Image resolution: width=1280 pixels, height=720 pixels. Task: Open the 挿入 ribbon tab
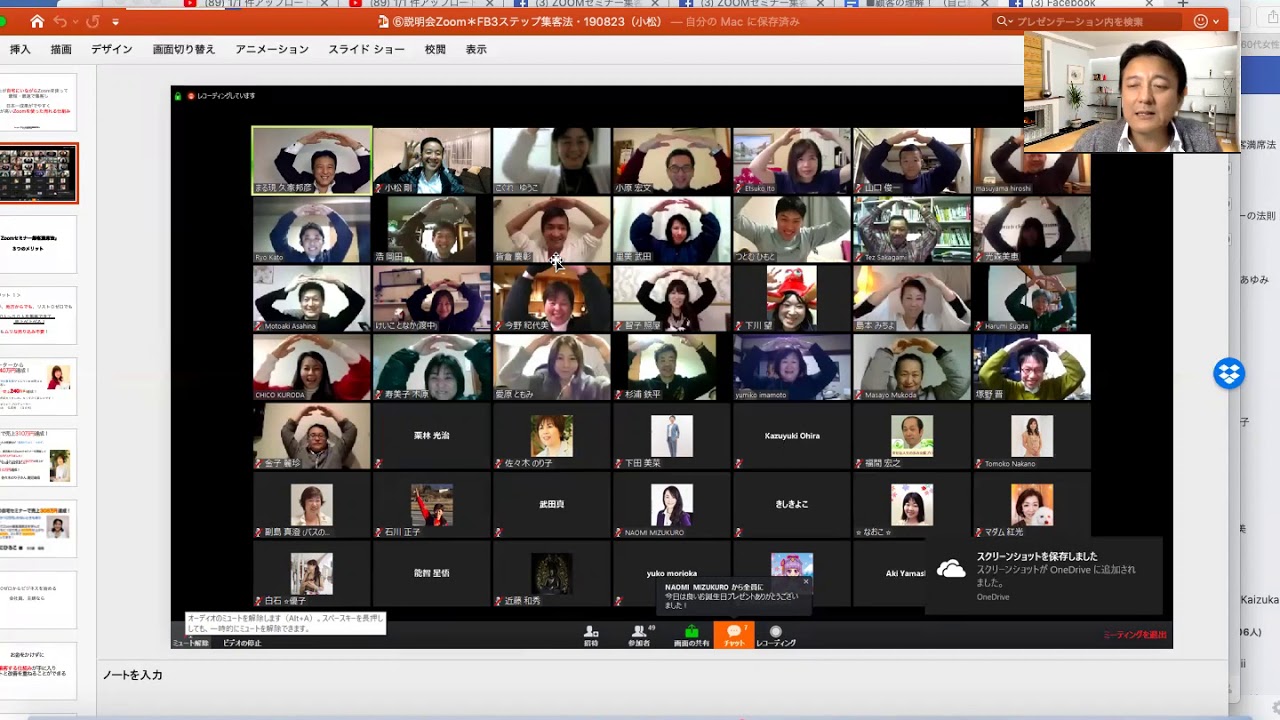tap(20, 49)
